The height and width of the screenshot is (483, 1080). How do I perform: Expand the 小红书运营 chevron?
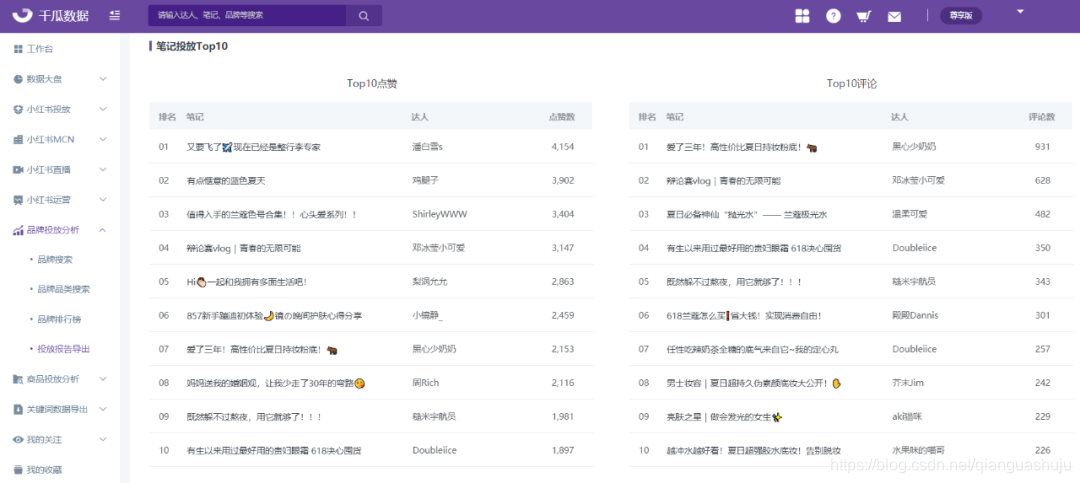(x=103, y=200)
